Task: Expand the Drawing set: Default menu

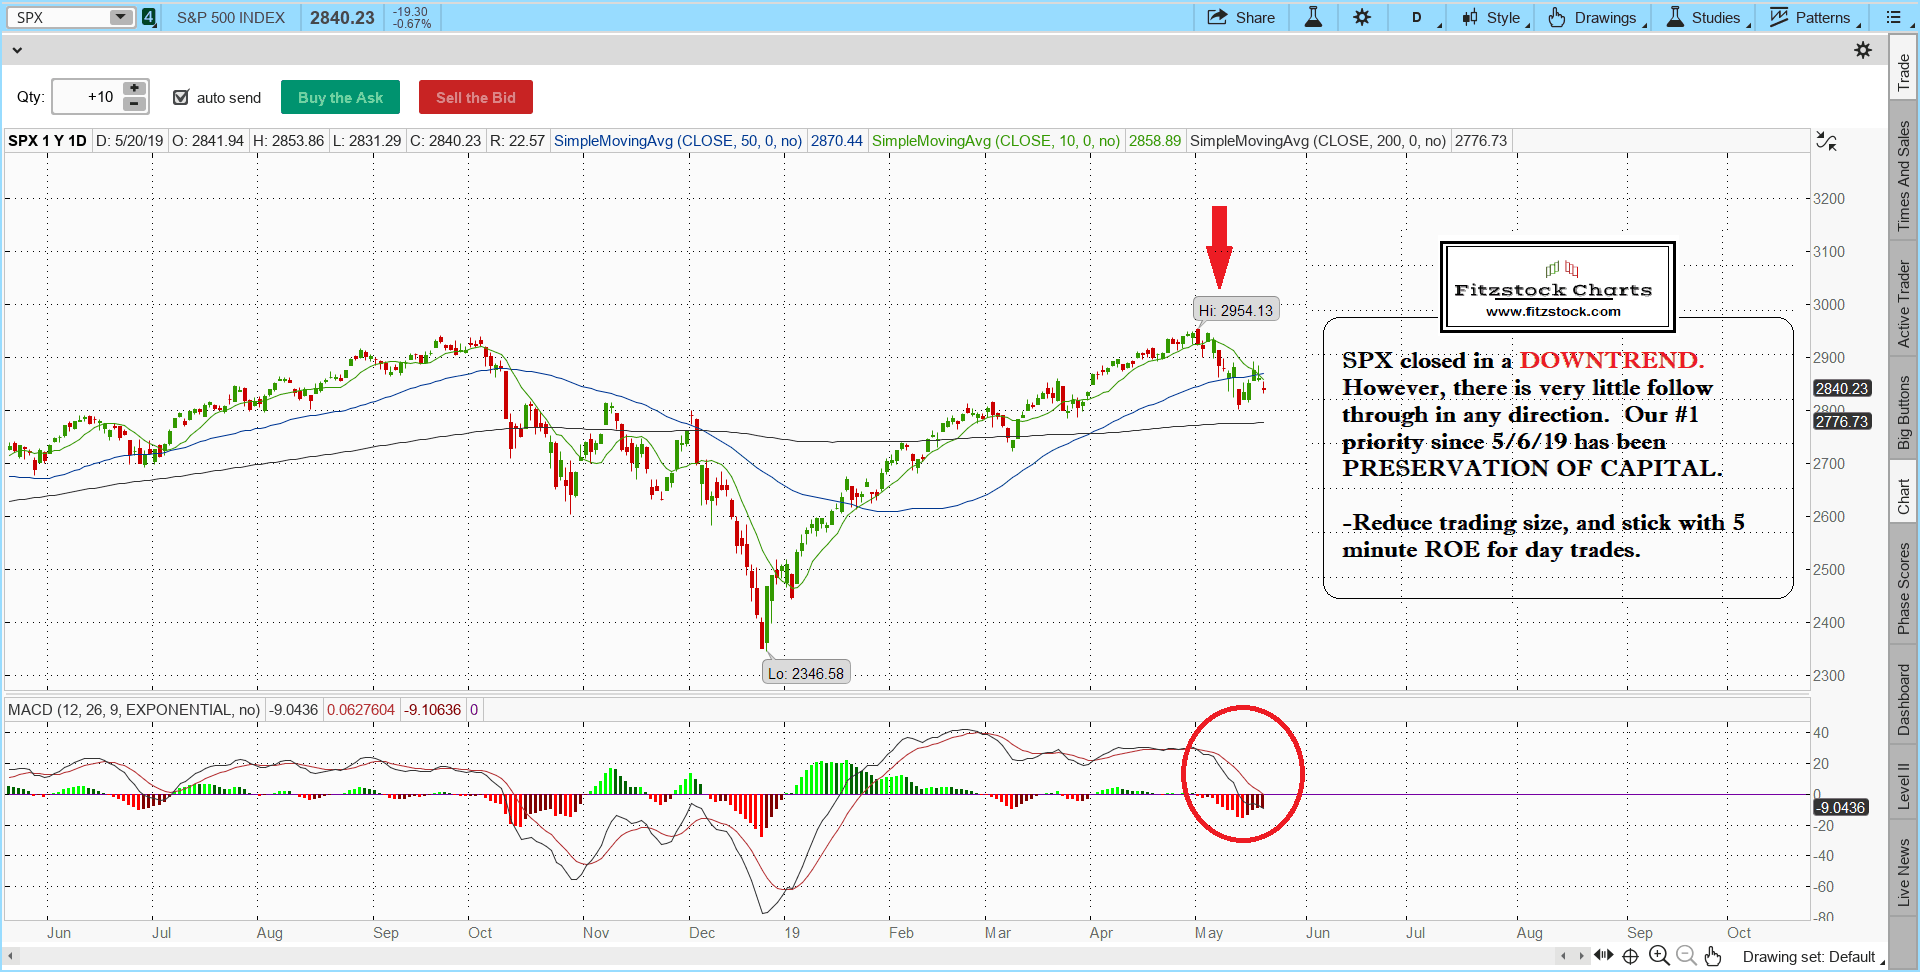Action: pyautogui.click(x=1812, y=957)
